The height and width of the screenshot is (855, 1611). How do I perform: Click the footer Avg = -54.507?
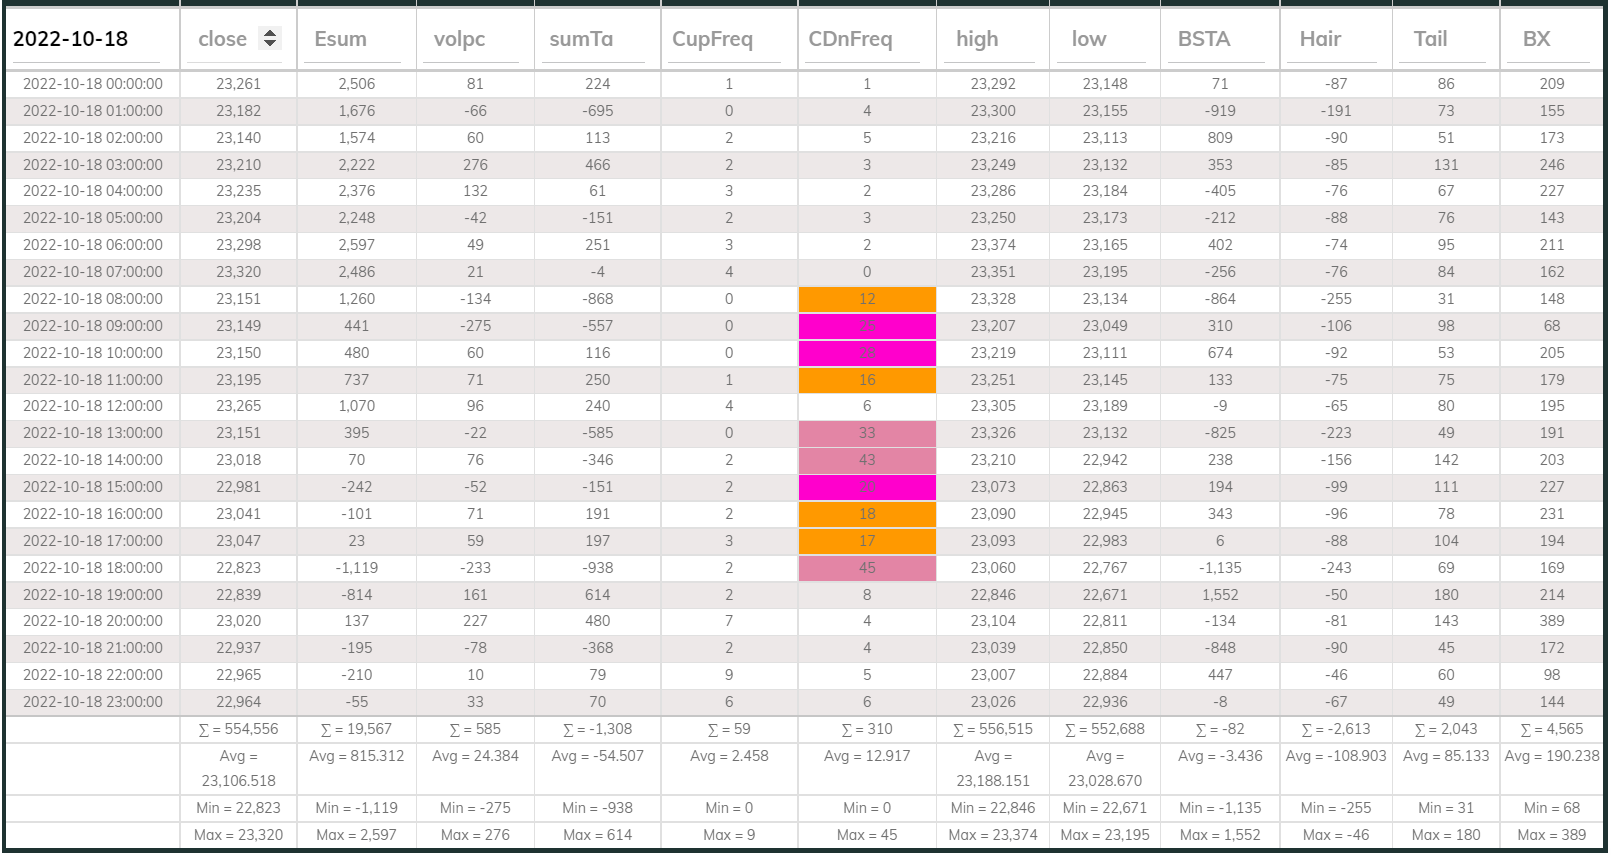tap(598, 756)
